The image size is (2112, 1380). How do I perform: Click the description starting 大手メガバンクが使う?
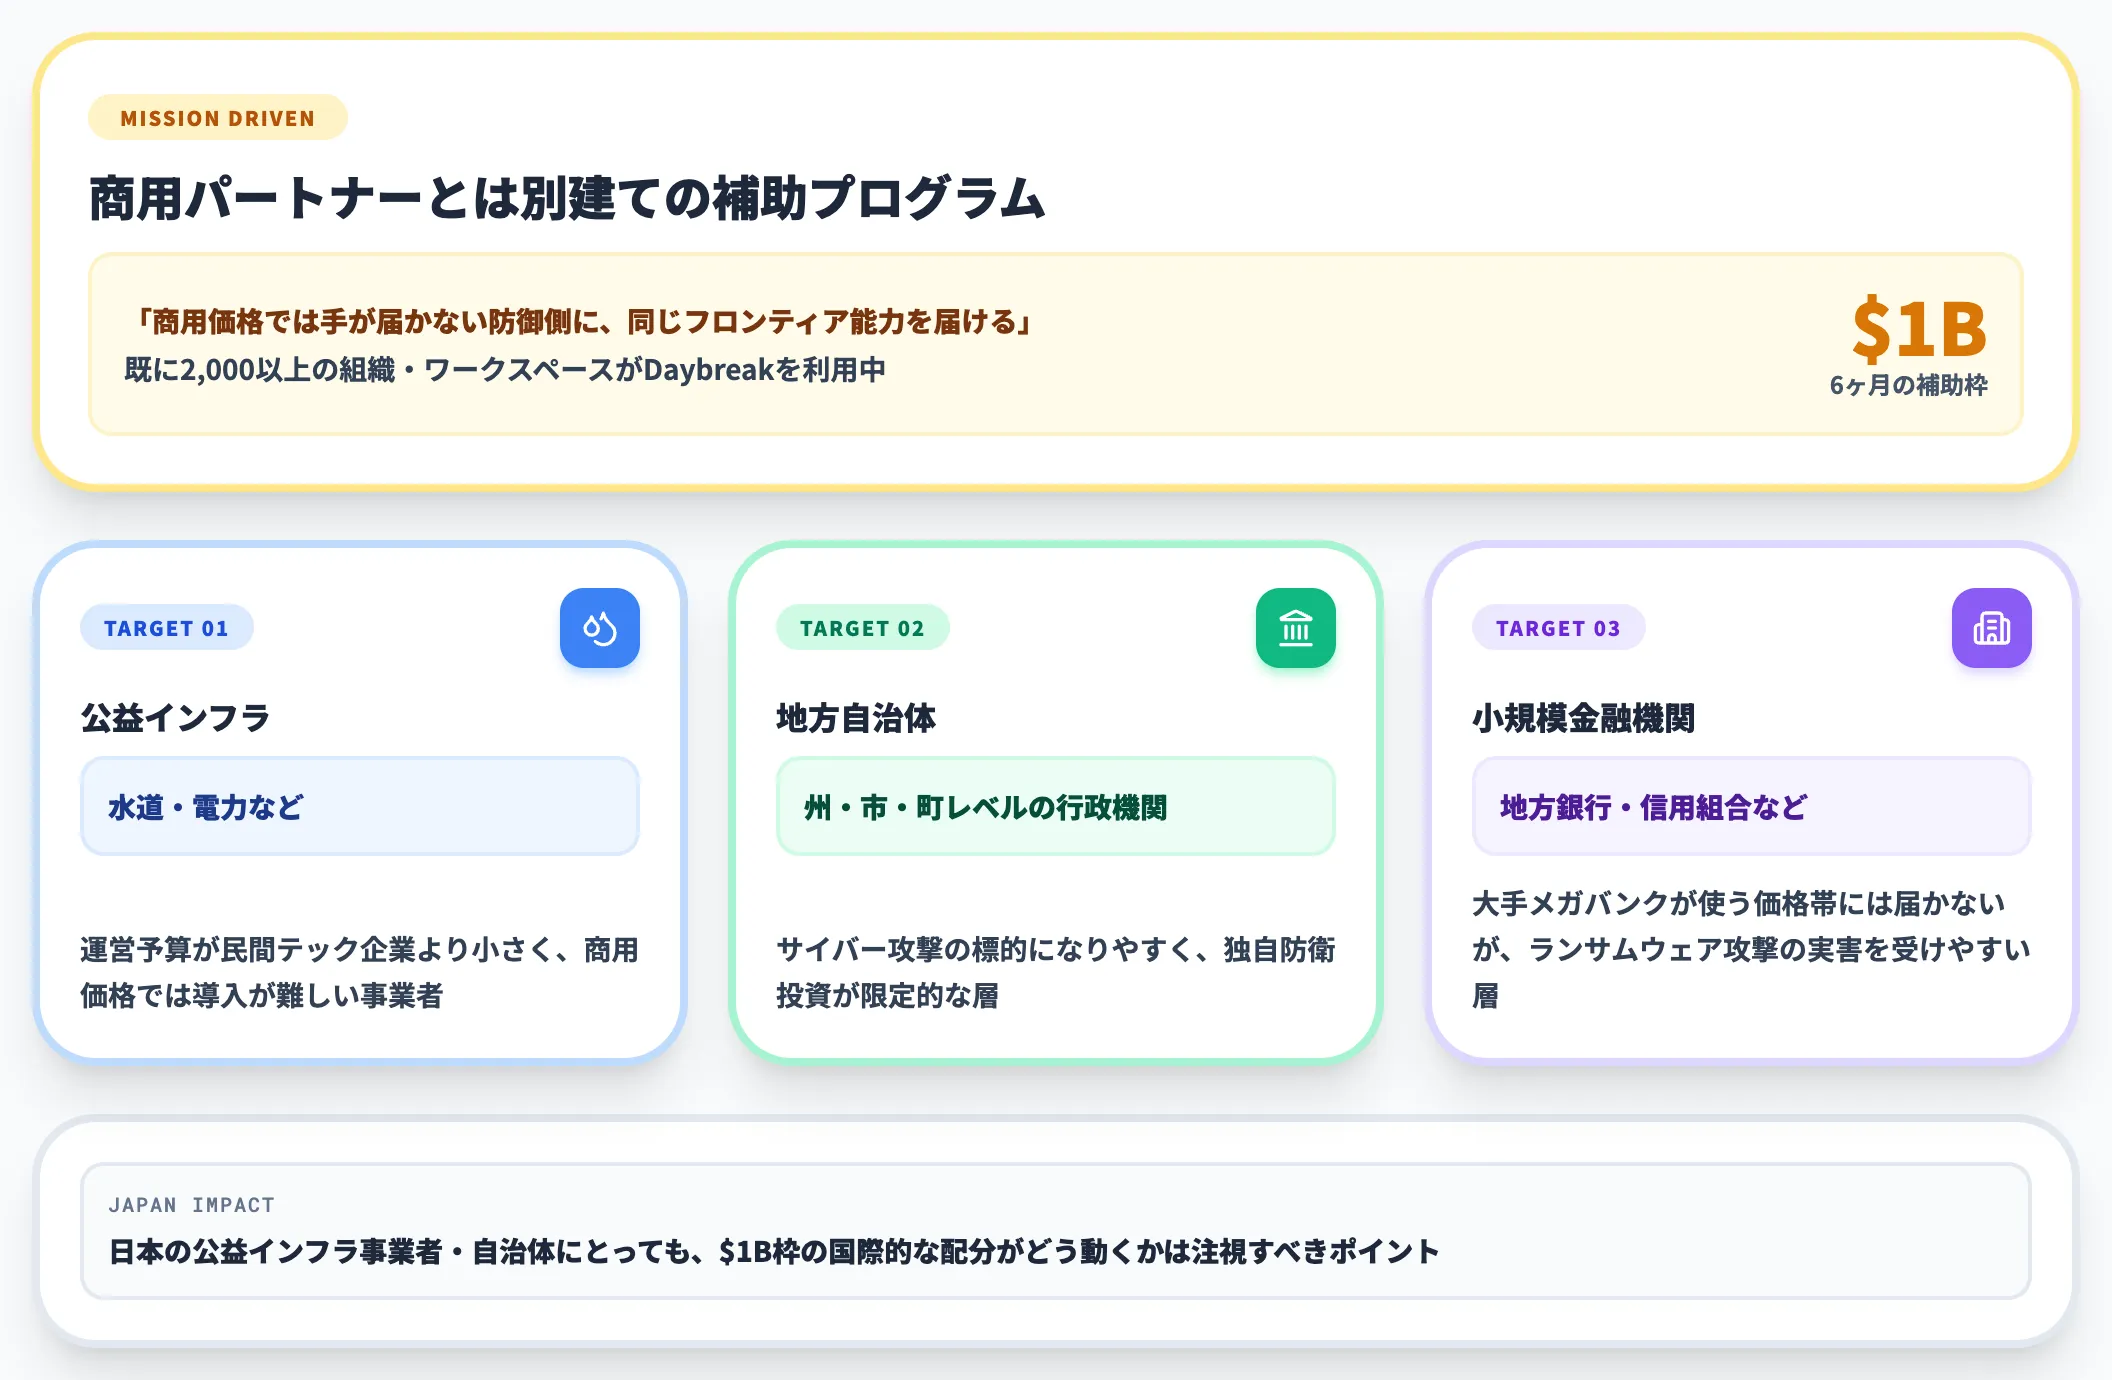pos(1752,949)
